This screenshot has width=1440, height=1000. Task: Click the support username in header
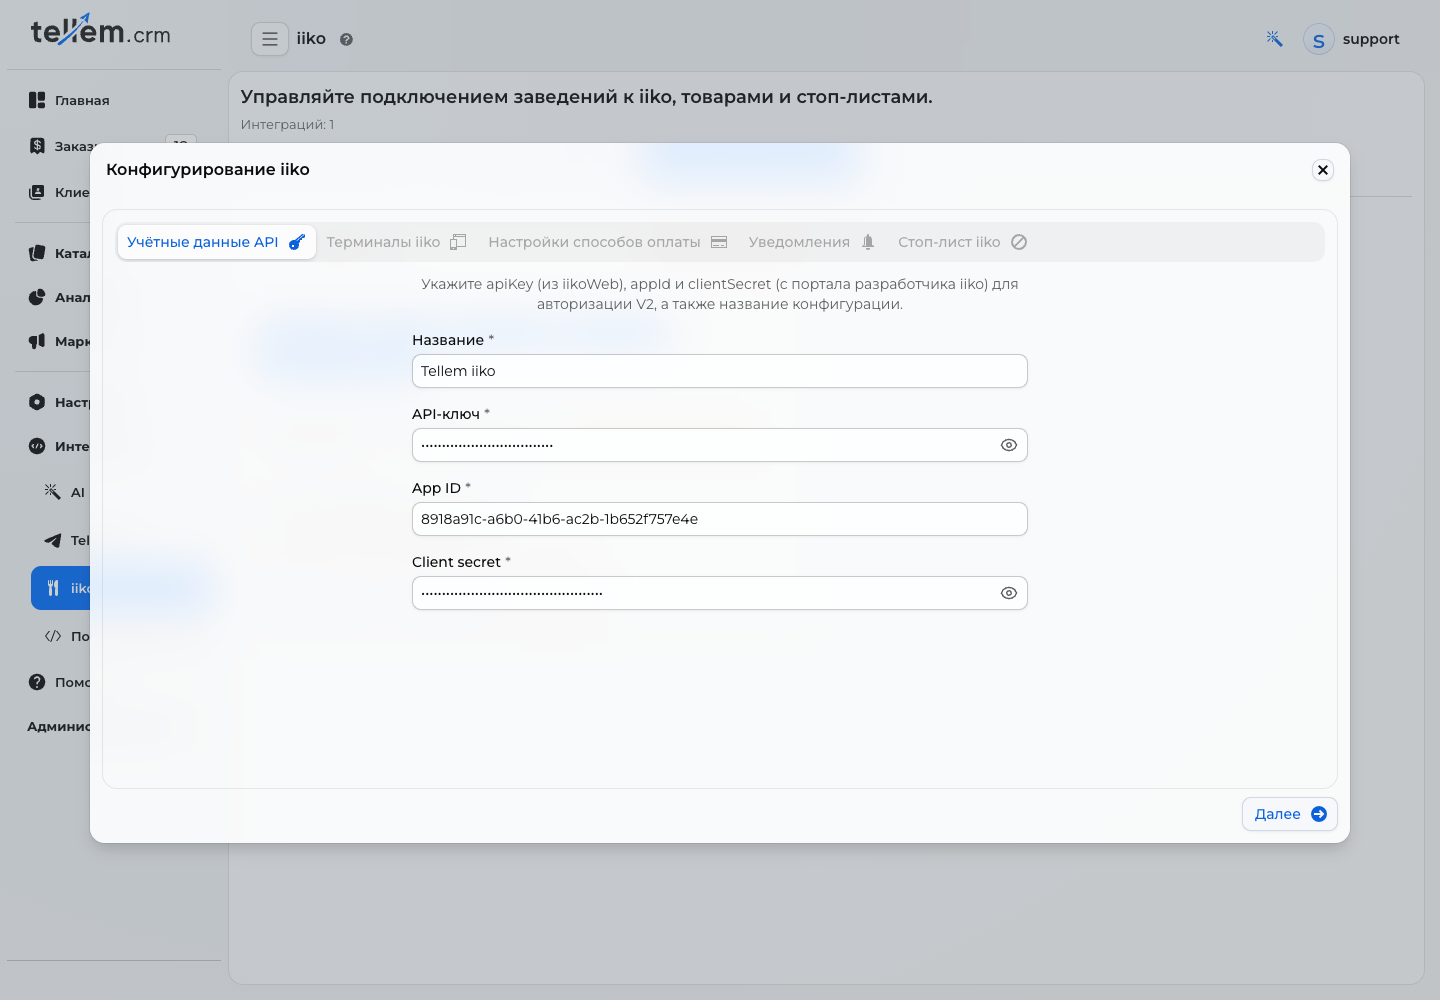(1371, 39)
